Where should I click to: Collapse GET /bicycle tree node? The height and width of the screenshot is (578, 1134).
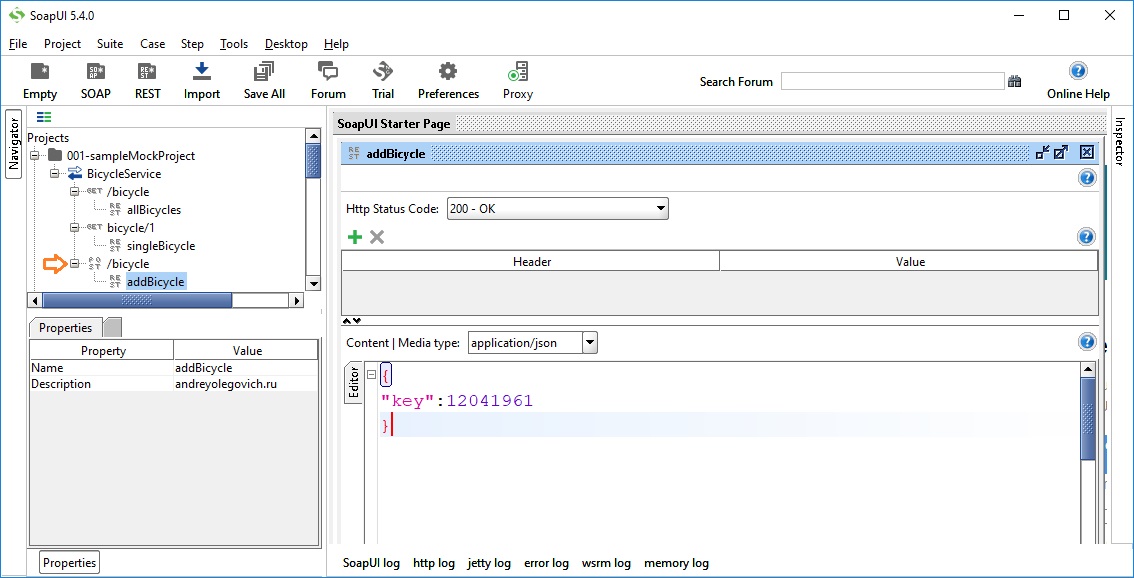(x=74, y=192)
